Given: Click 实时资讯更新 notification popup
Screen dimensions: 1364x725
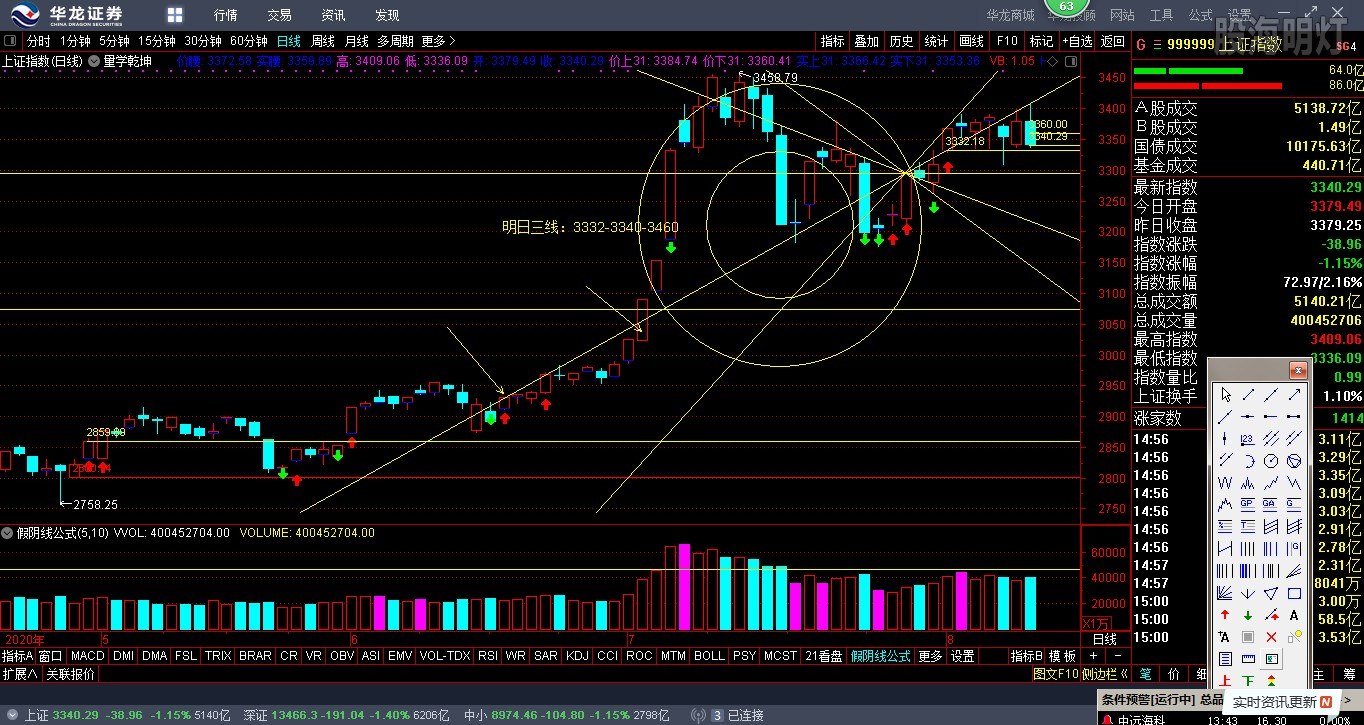Looking at the screenshot, I should pyautogui.click(x=1282, y=702).
